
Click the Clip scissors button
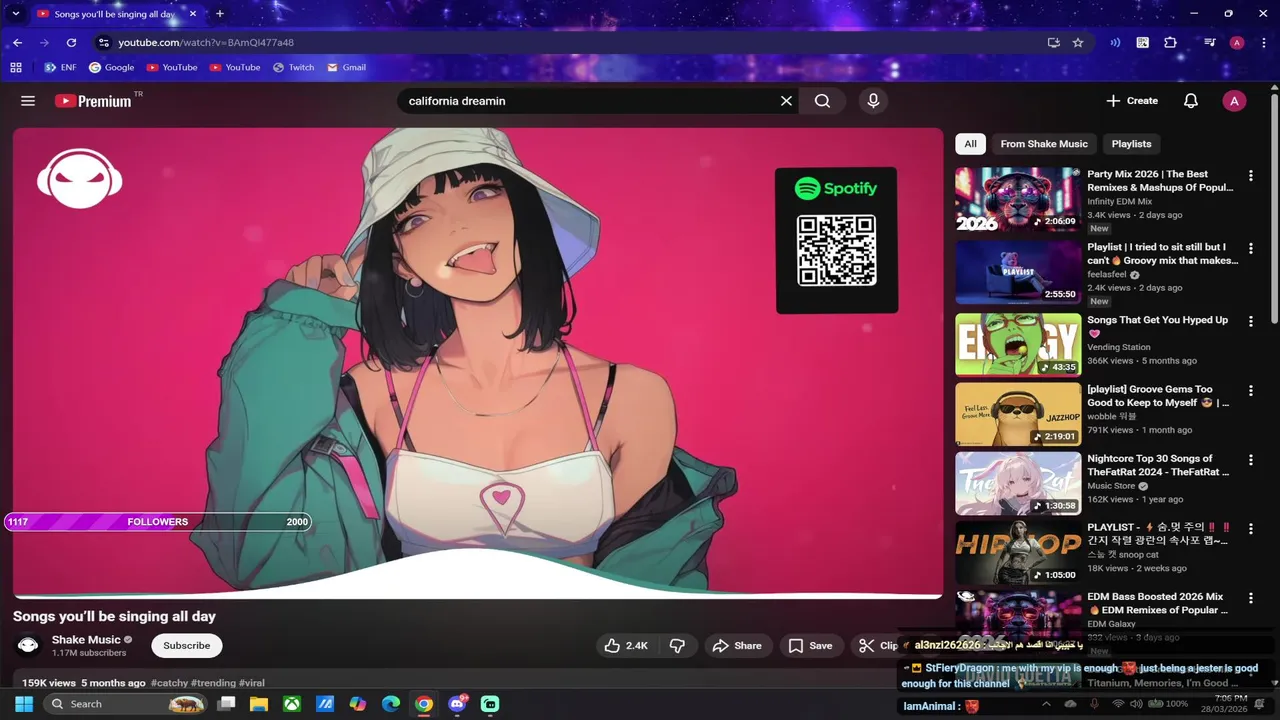pos(877,646)
